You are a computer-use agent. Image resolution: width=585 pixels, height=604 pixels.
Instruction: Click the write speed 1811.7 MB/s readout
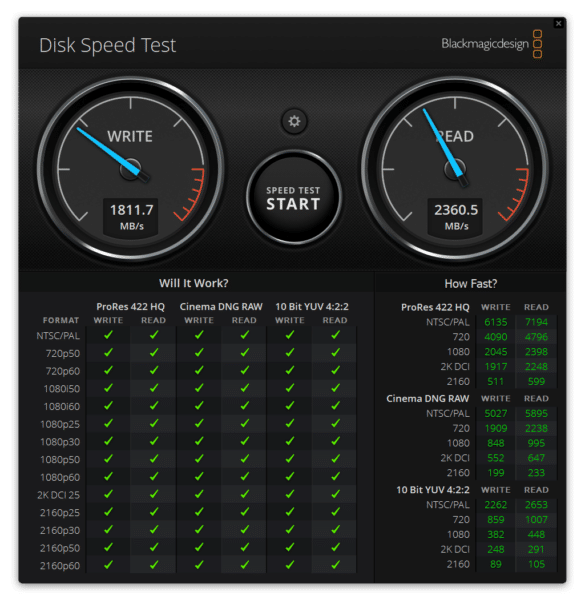click(131, 216)
